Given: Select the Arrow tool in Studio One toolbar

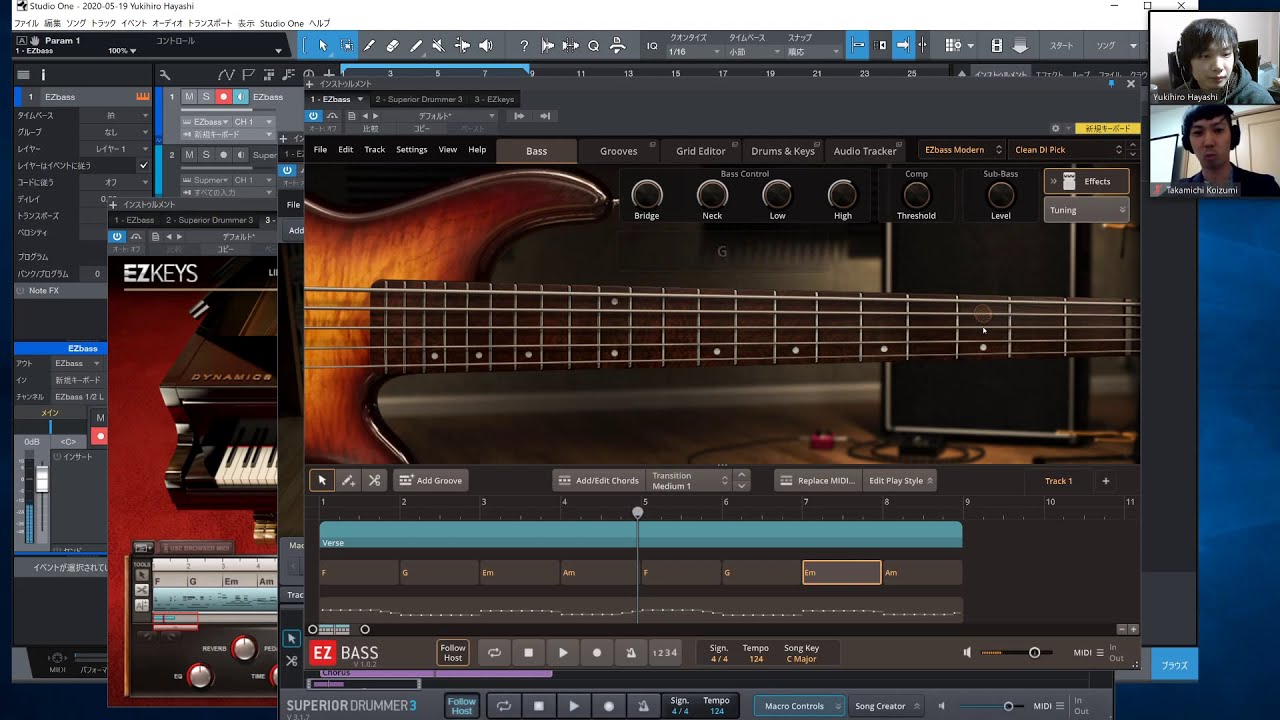Looking at the screenshot, I should tap(322, 45).
